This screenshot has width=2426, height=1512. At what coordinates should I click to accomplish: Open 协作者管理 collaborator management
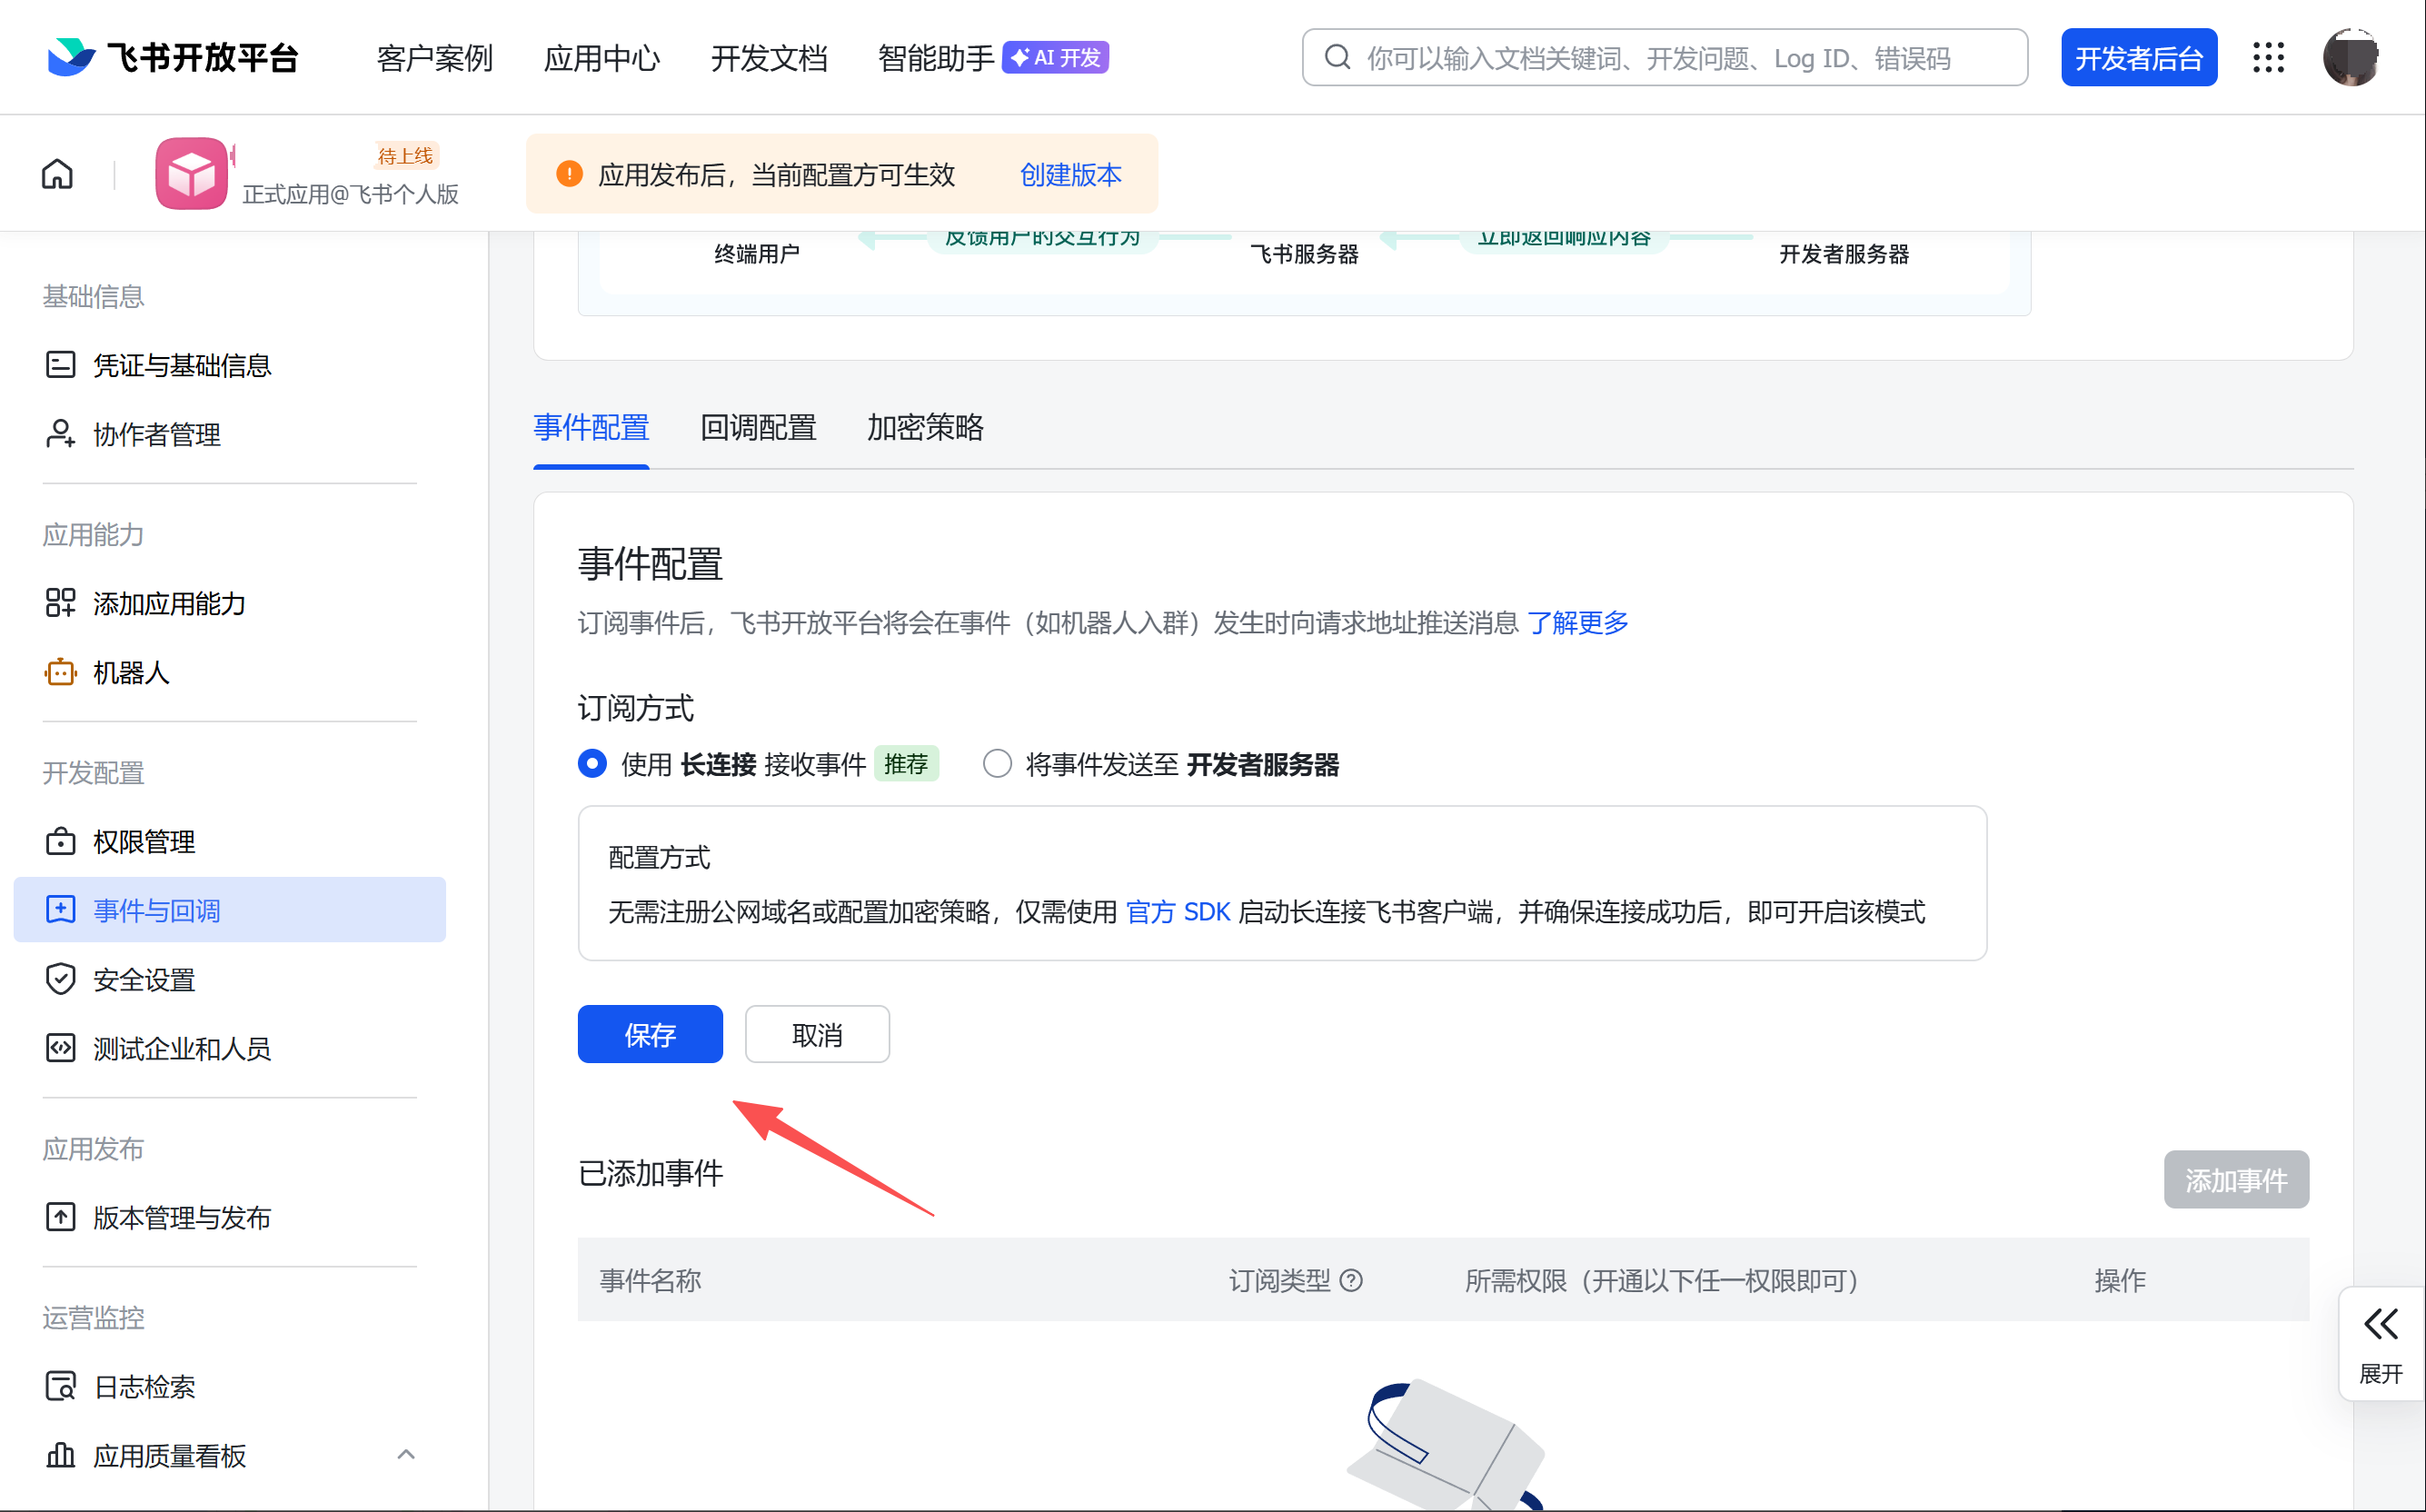click(156, 434)
